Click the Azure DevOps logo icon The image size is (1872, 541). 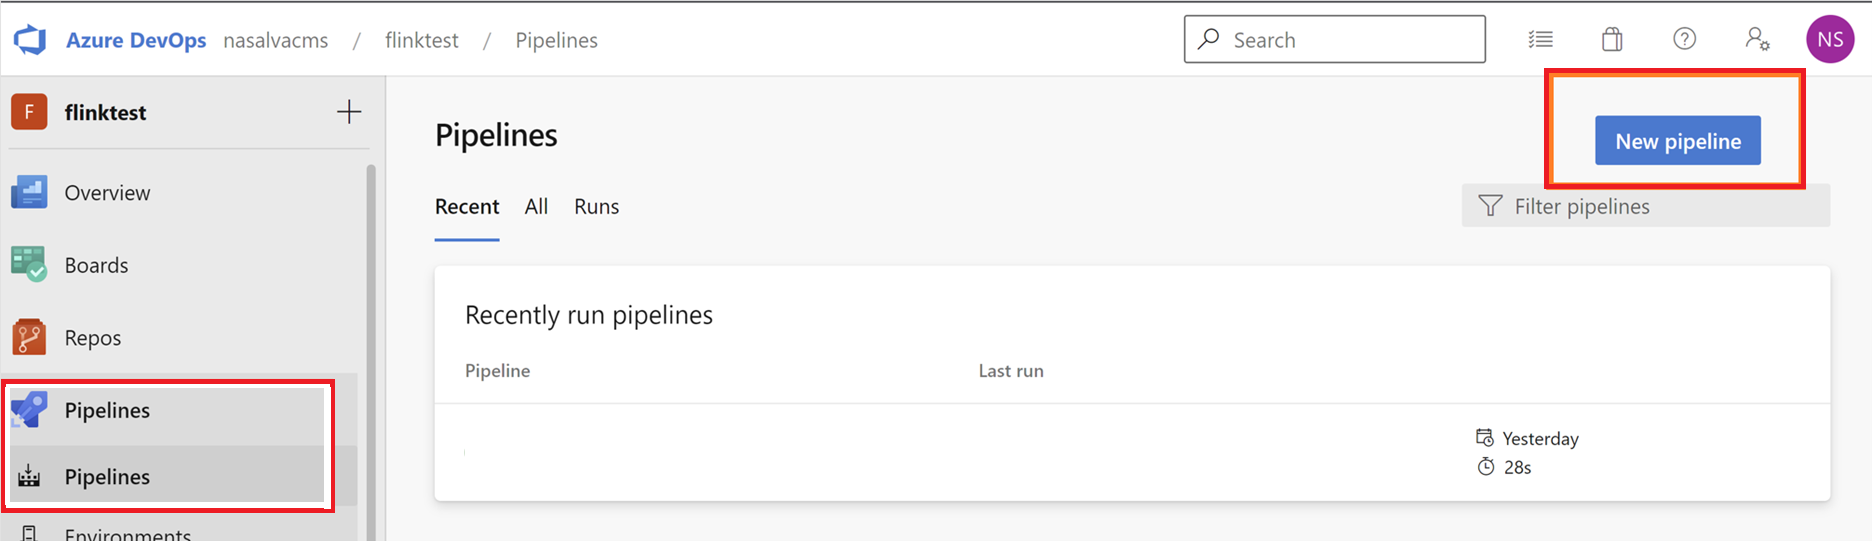(x=30, y=40)
